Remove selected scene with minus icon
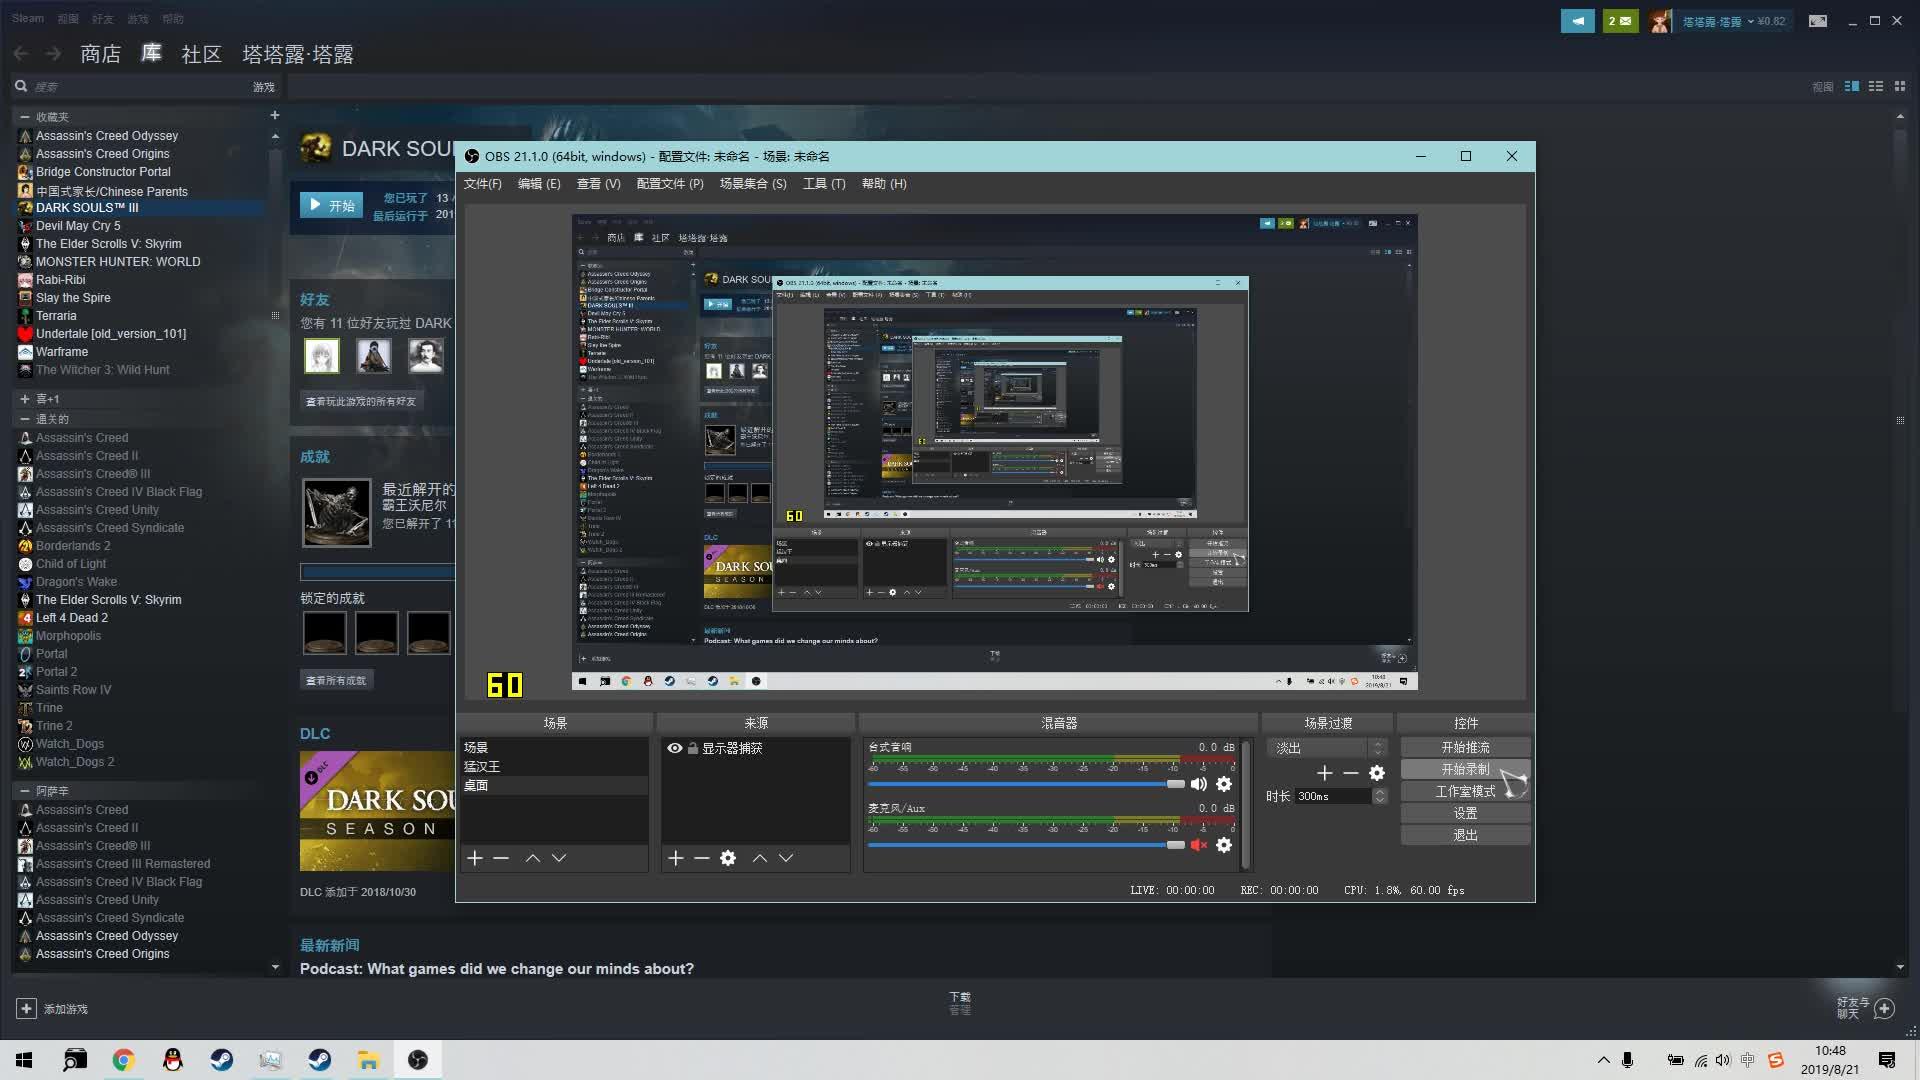This screenshot has height=1080, width=1920. [501, 858]
